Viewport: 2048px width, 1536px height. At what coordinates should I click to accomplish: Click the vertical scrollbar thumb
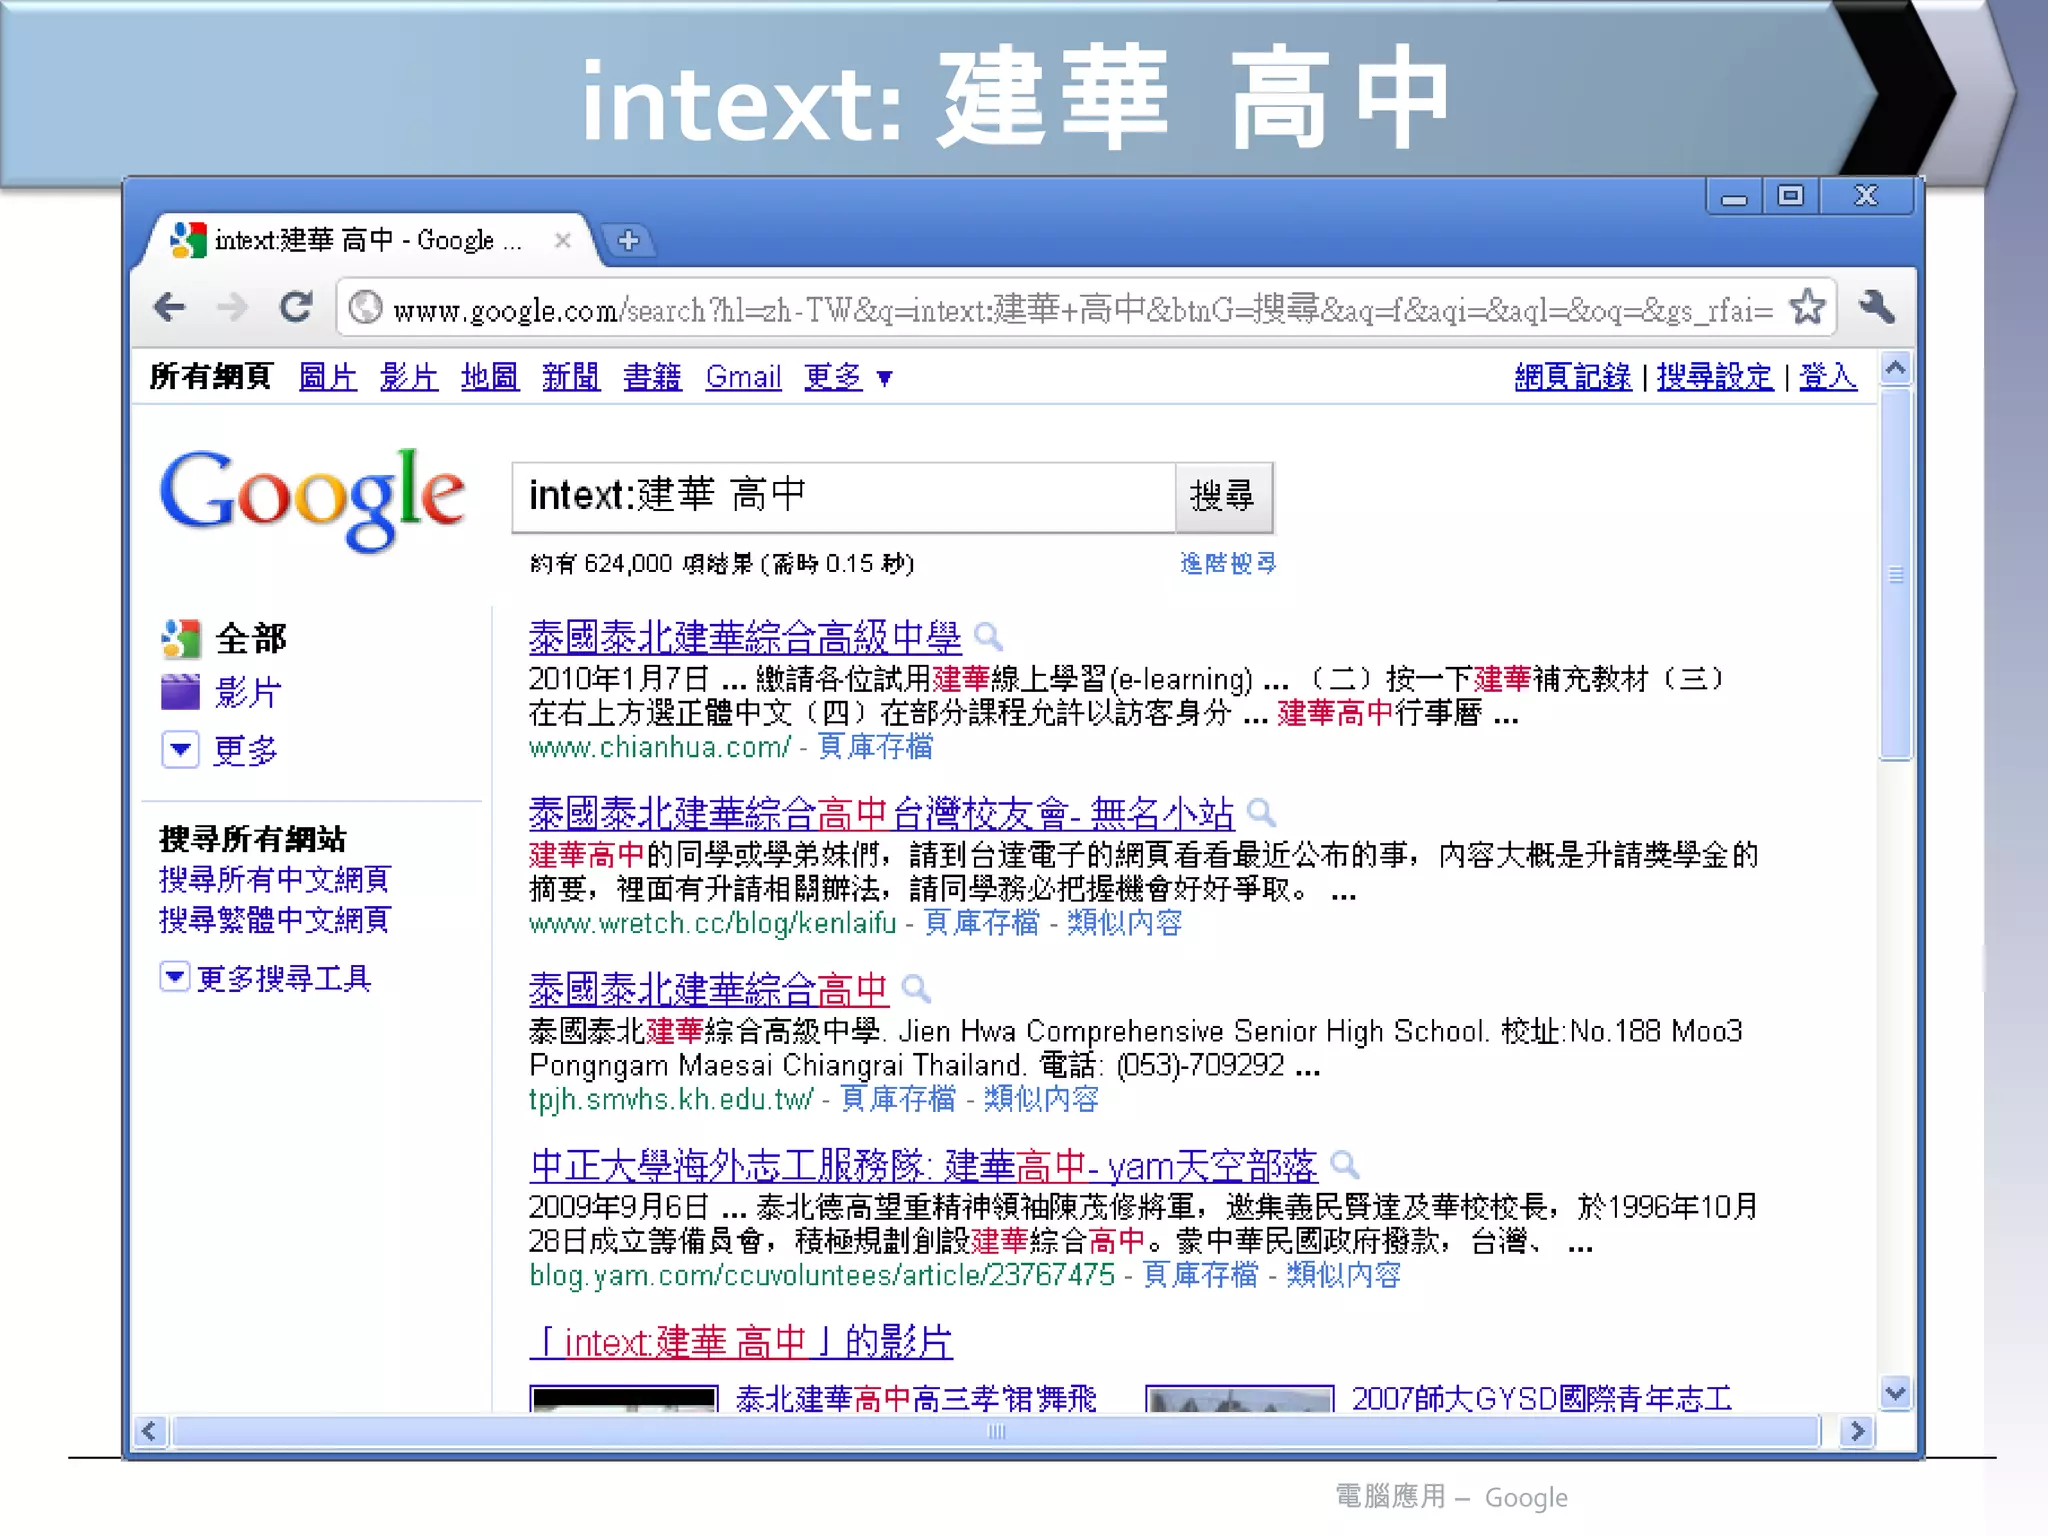coord(1896,575)
